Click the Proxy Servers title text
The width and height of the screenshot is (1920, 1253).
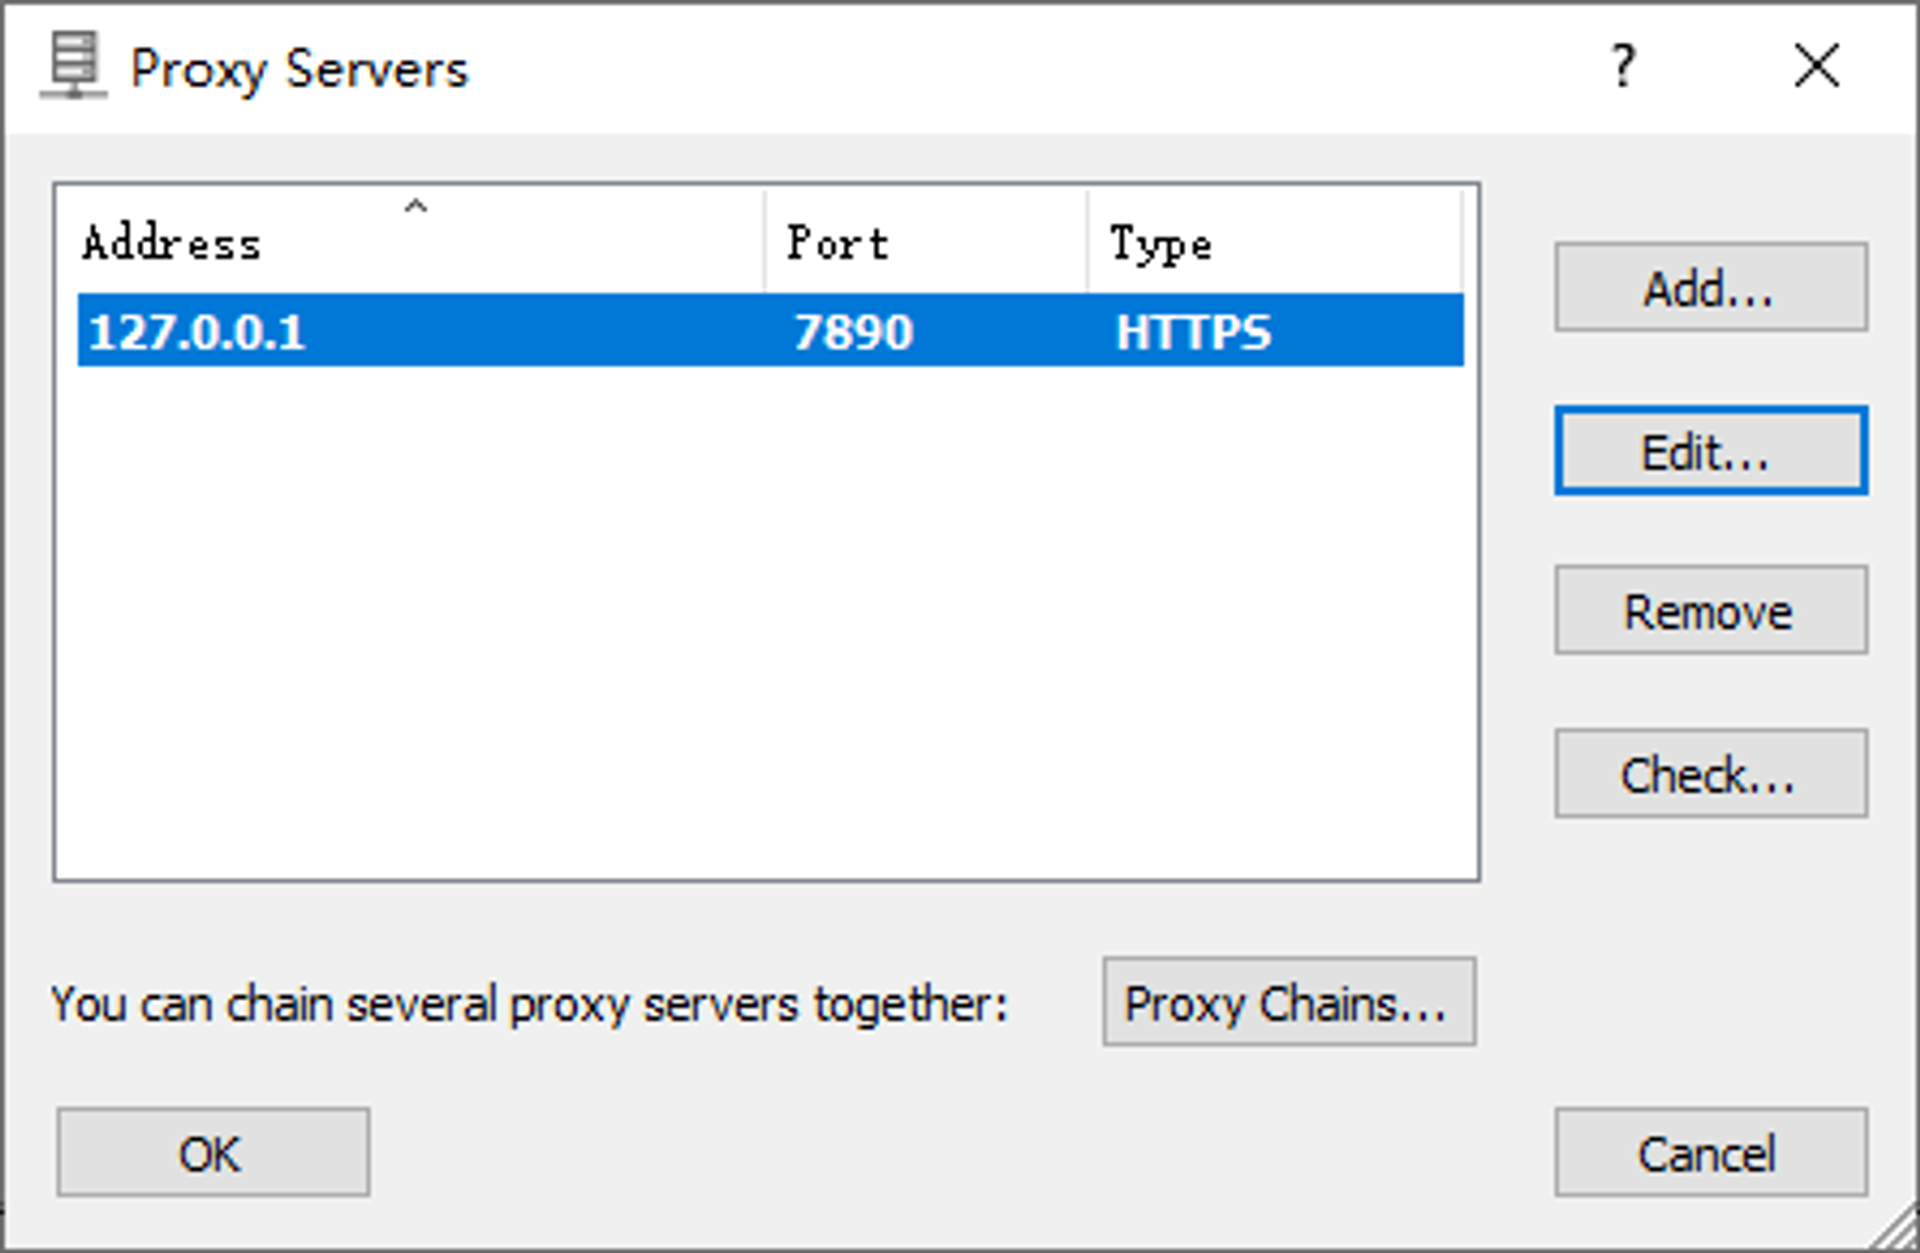point(299,69)
